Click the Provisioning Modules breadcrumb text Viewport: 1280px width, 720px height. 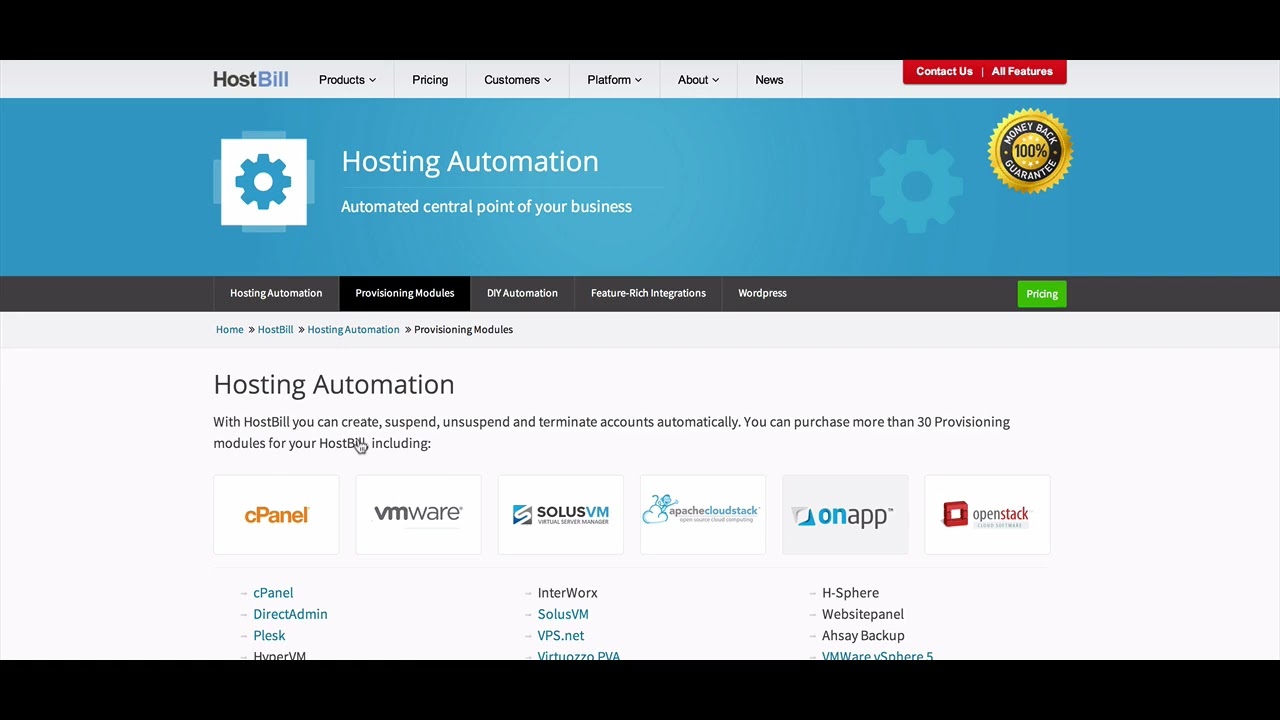point(463,329)
